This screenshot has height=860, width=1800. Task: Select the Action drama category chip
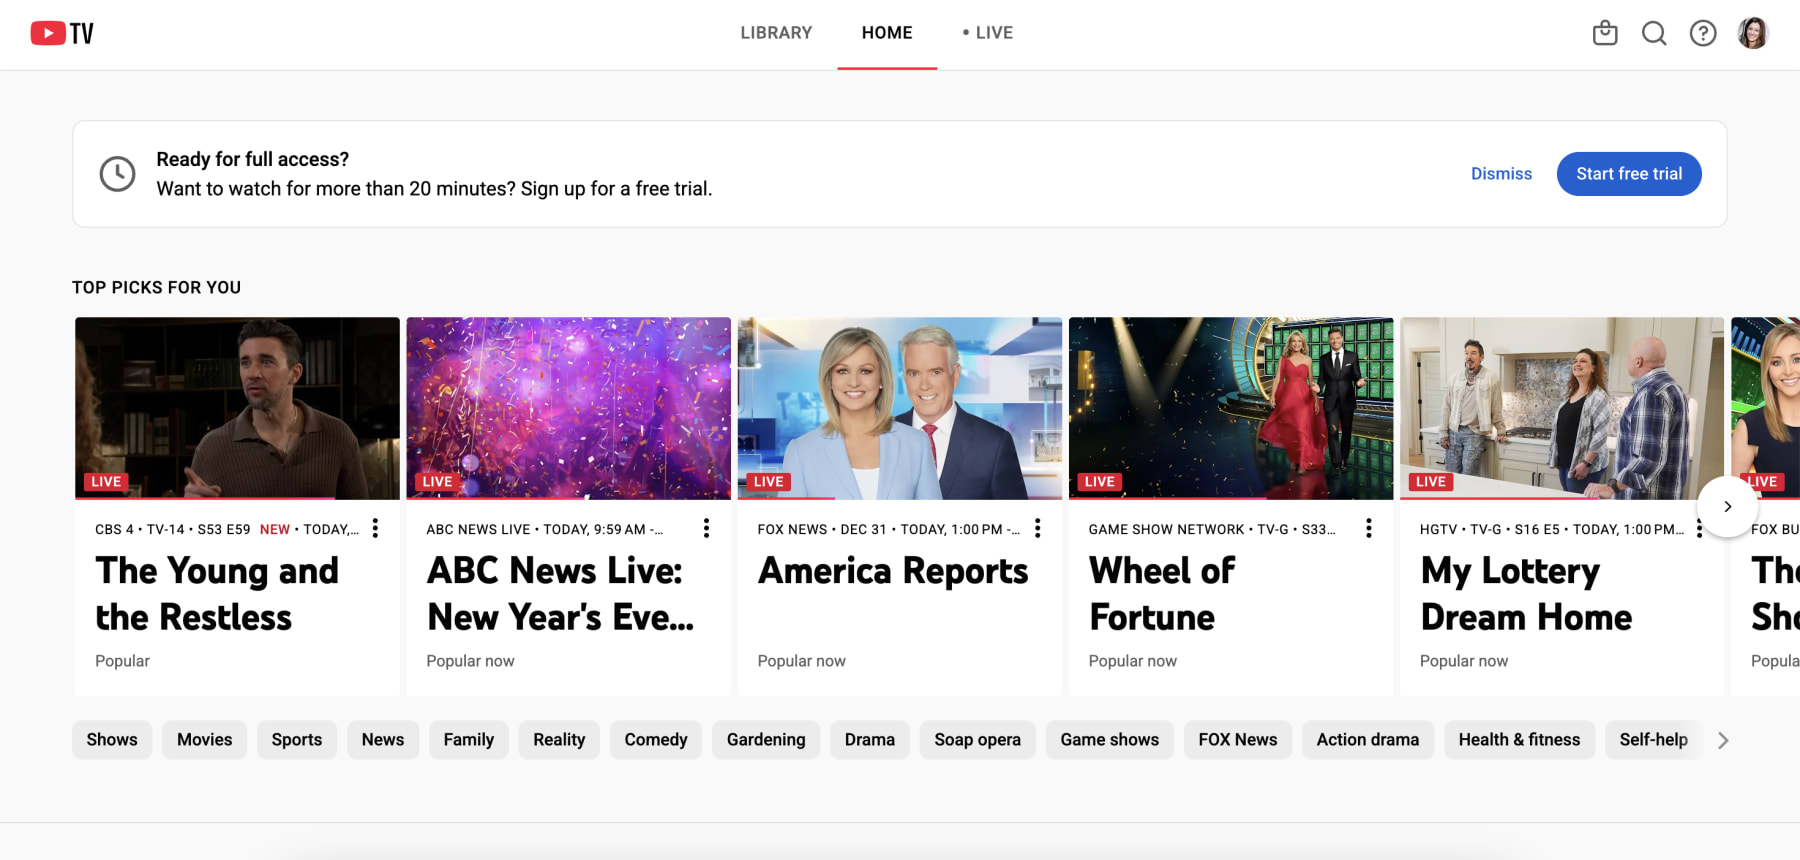tap(1368, 740)
